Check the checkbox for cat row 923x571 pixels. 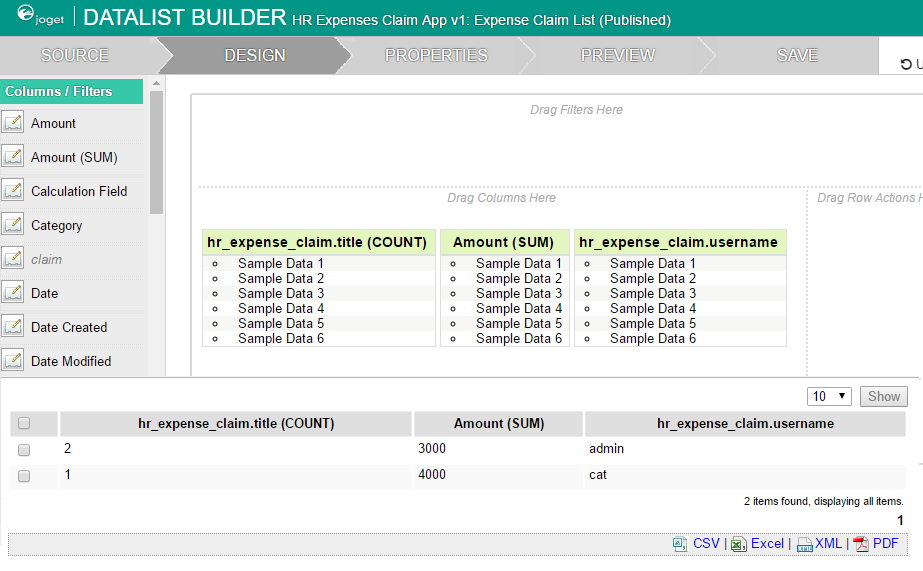(x=24, y=476)
